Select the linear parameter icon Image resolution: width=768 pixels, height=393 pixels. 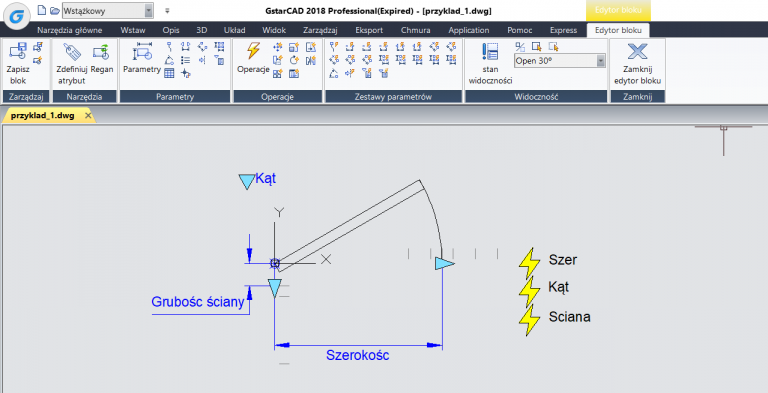(186, 47)
